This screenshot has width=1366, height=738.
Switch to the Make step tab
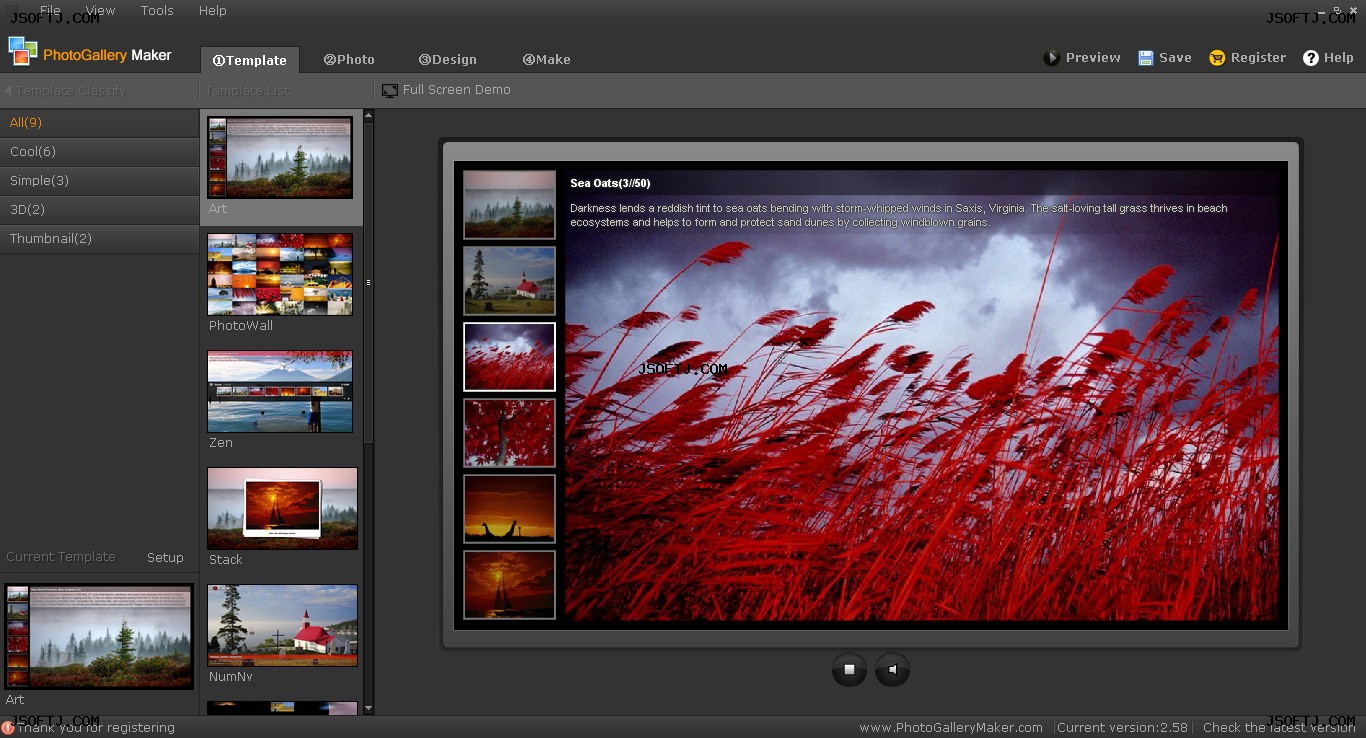(546, 59)
